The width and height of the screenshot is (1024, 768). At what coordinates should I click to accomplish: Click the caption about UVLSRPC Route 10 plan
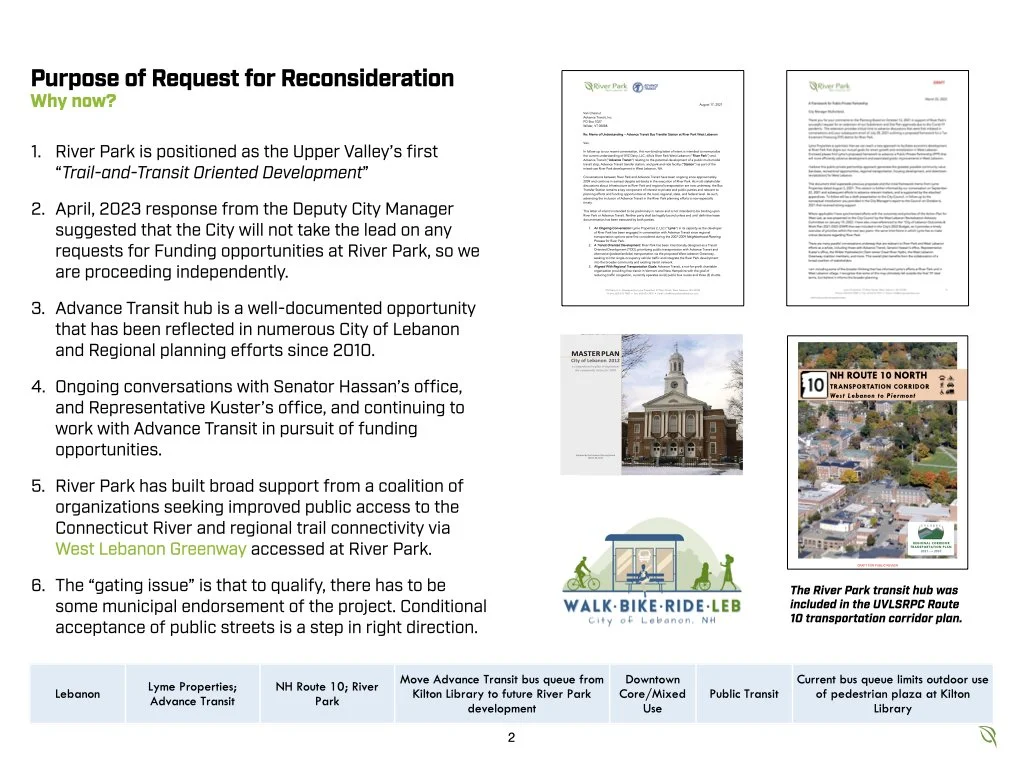876,604
